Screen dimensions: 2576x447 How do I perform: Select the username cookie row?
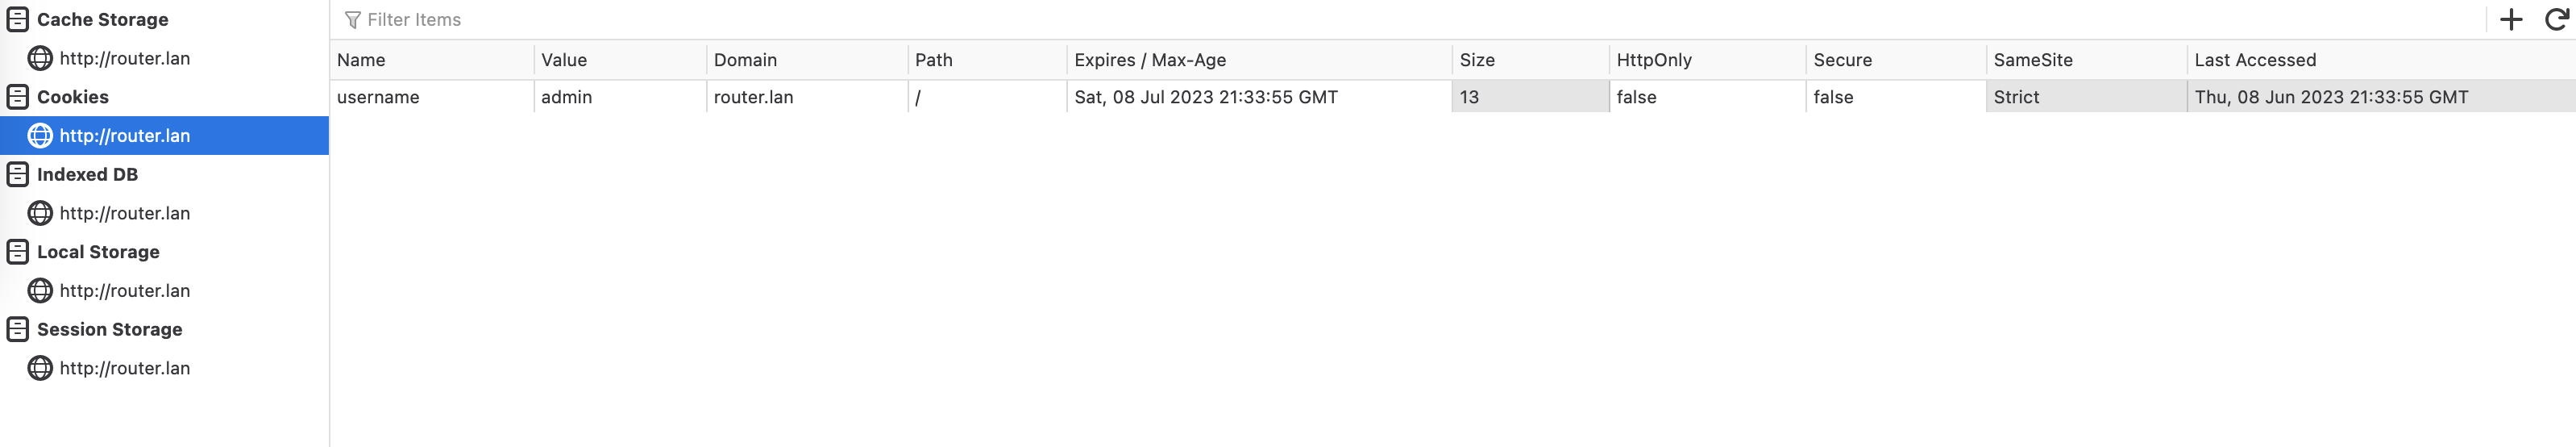click(x=378, y=97)
